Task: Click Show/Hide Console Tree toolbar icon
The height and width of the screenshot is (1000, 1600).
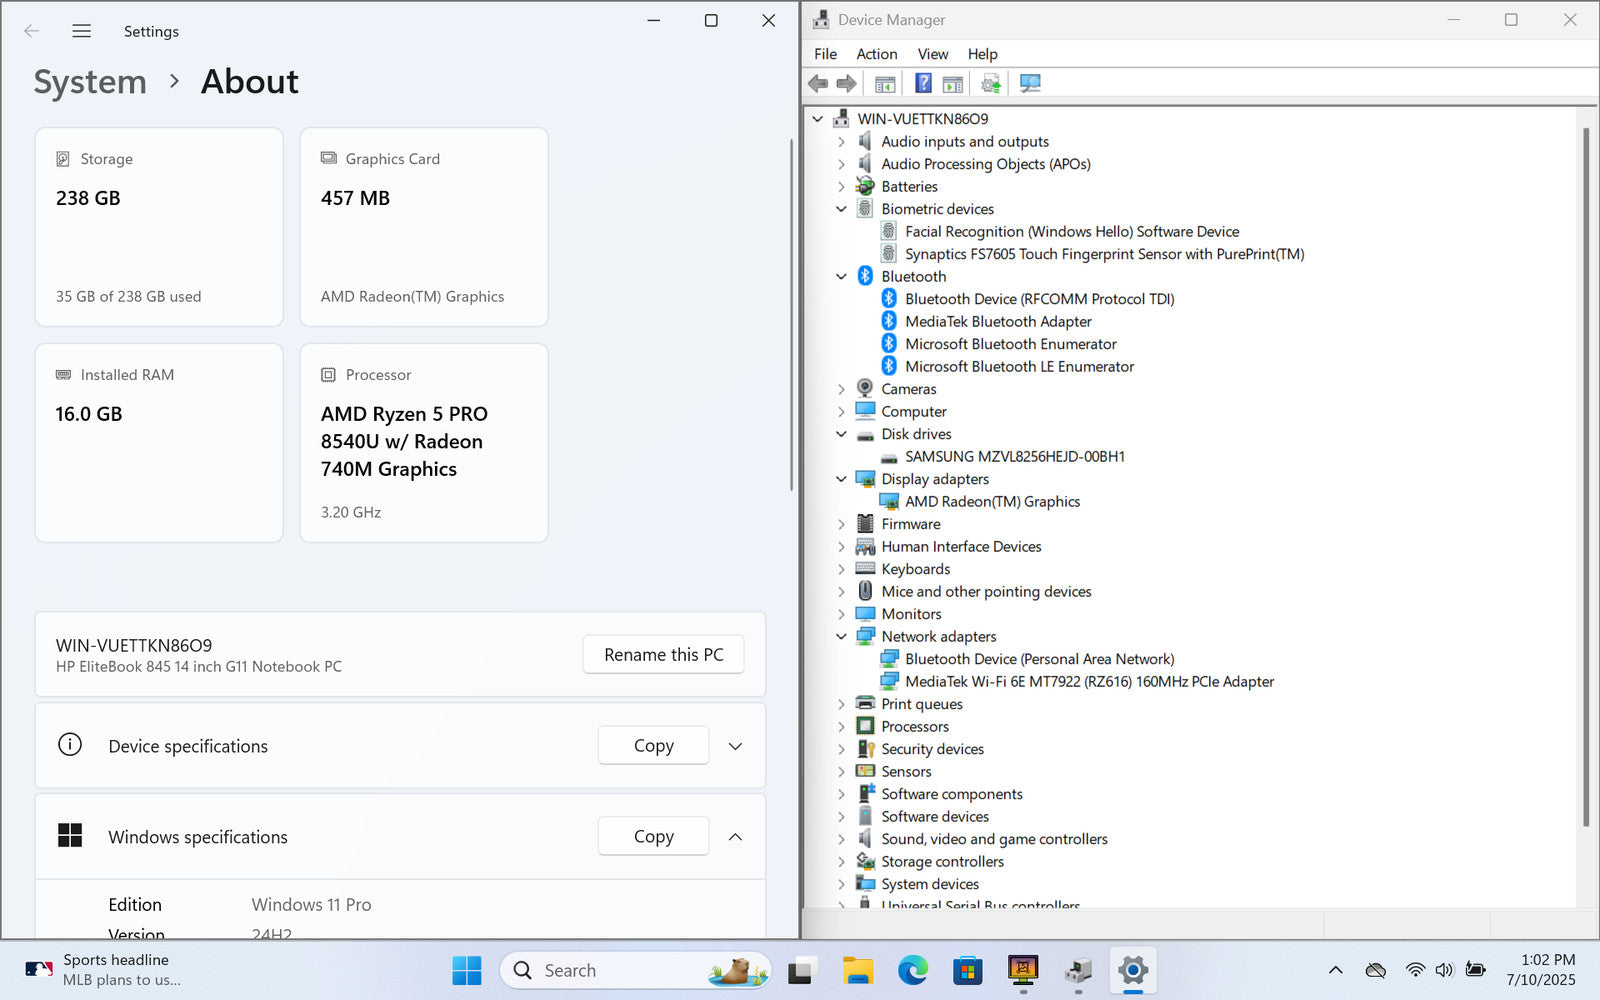Action: 885,83
